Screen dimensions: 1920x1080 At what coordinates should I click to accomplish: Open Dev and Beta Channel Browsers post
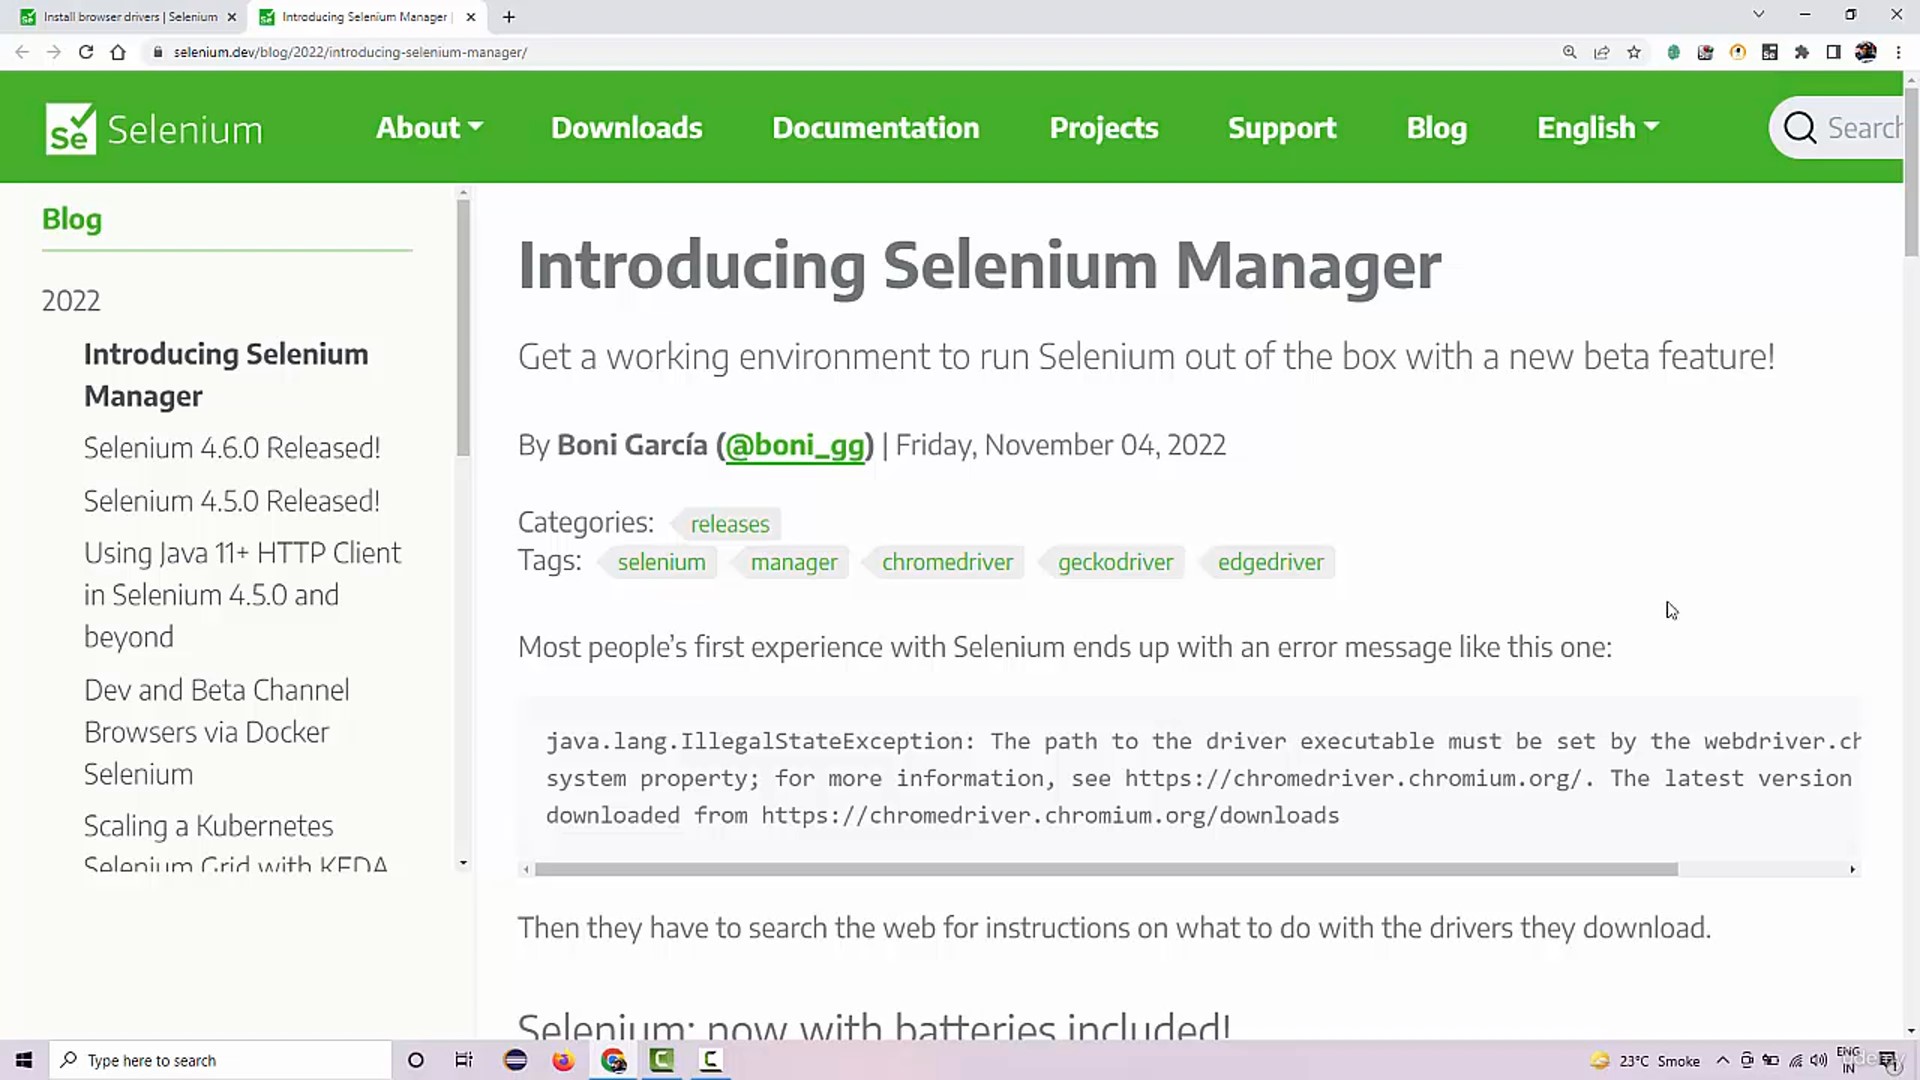[217, 732]
